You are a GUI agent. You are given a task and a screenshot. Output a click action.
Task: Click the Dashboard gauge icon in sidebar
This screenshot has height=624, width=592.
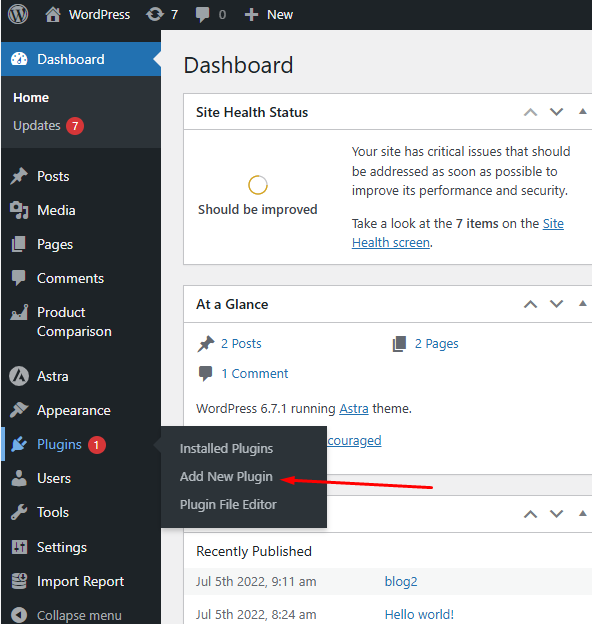pyautogui.click(x=19, y=59)
